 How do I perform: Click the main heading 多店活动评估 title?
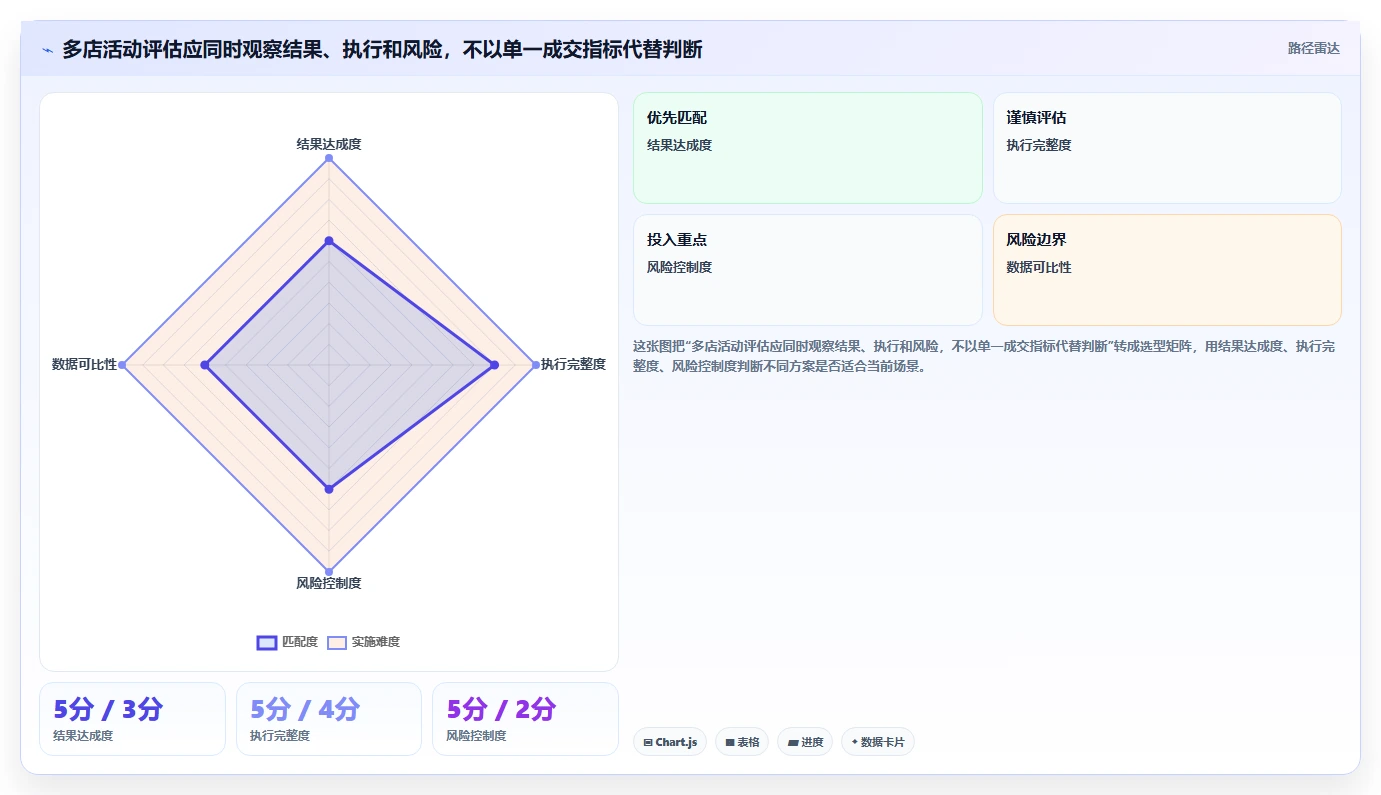click(x=382, y=49)
